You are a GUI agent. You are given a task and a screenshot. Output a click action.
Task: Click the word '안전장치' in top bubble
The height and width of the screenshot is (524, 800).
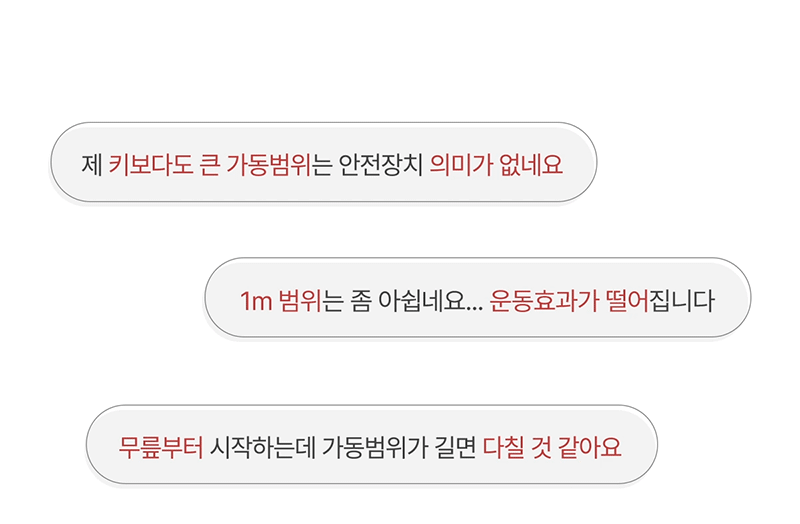click(381, 165)
